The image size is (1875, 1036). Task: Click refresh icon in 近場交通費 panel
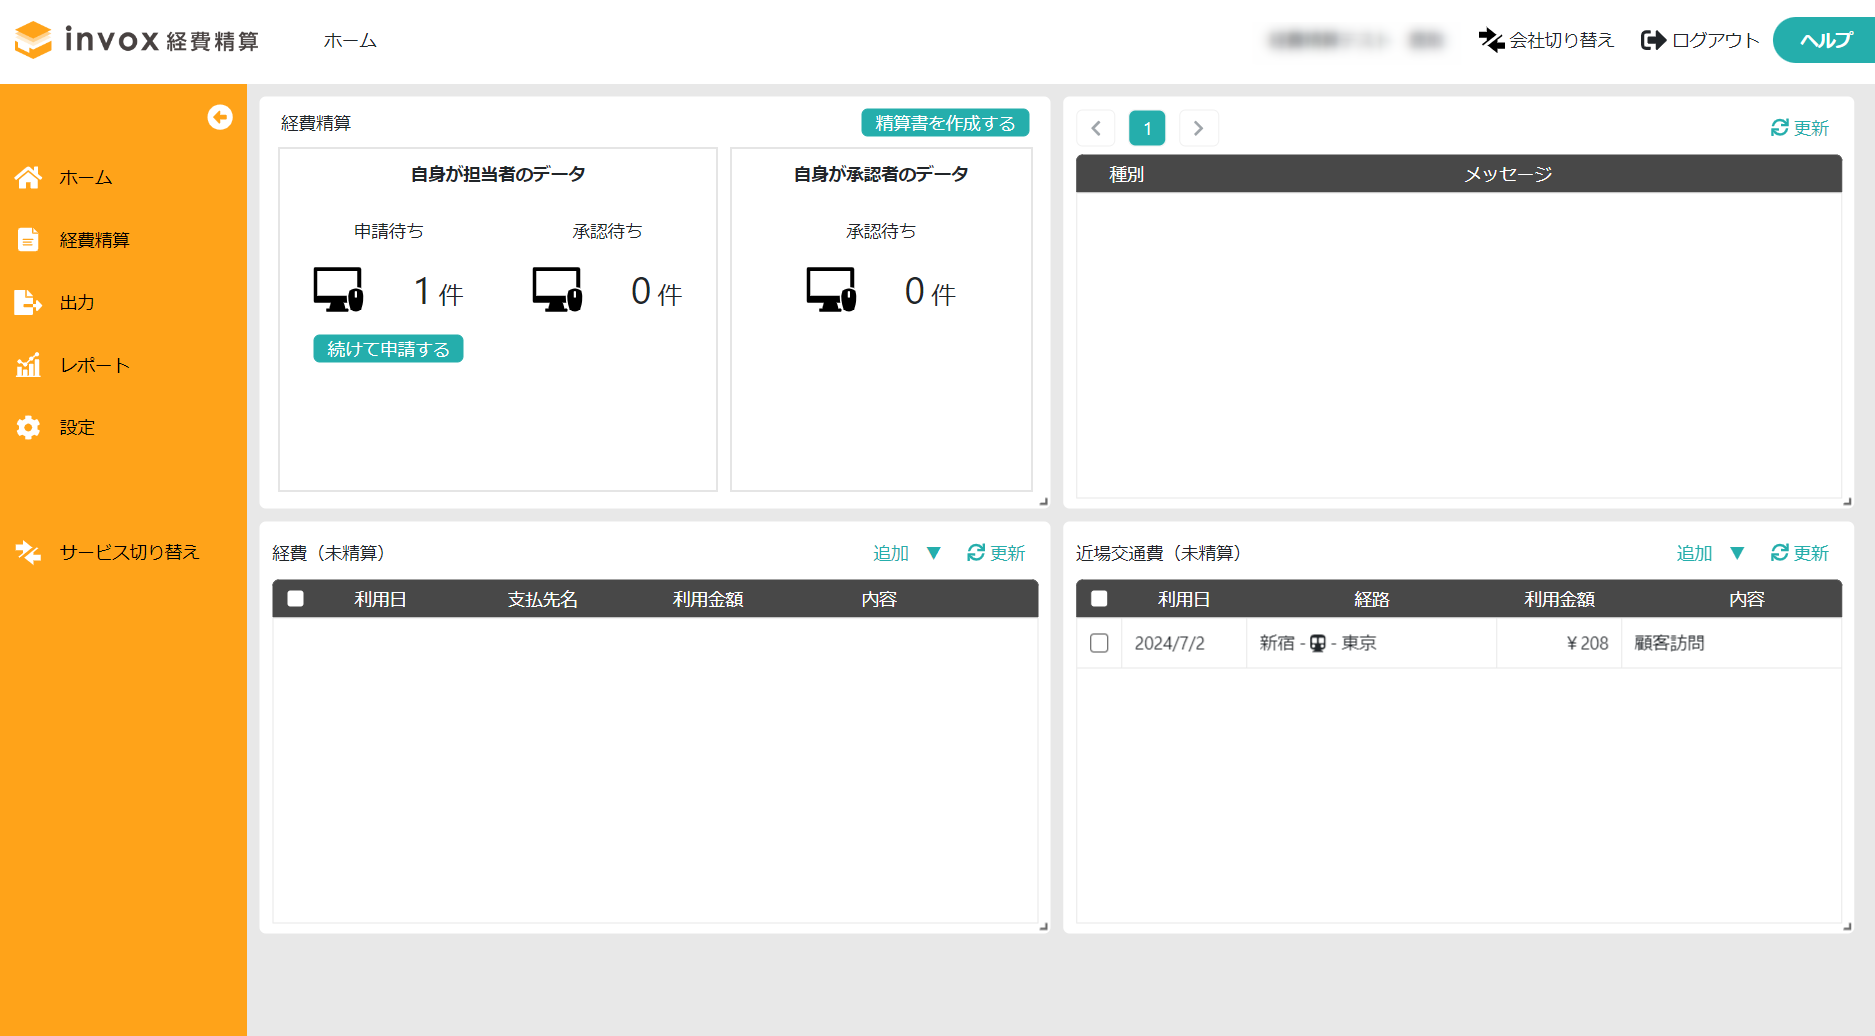[1780, 552]
